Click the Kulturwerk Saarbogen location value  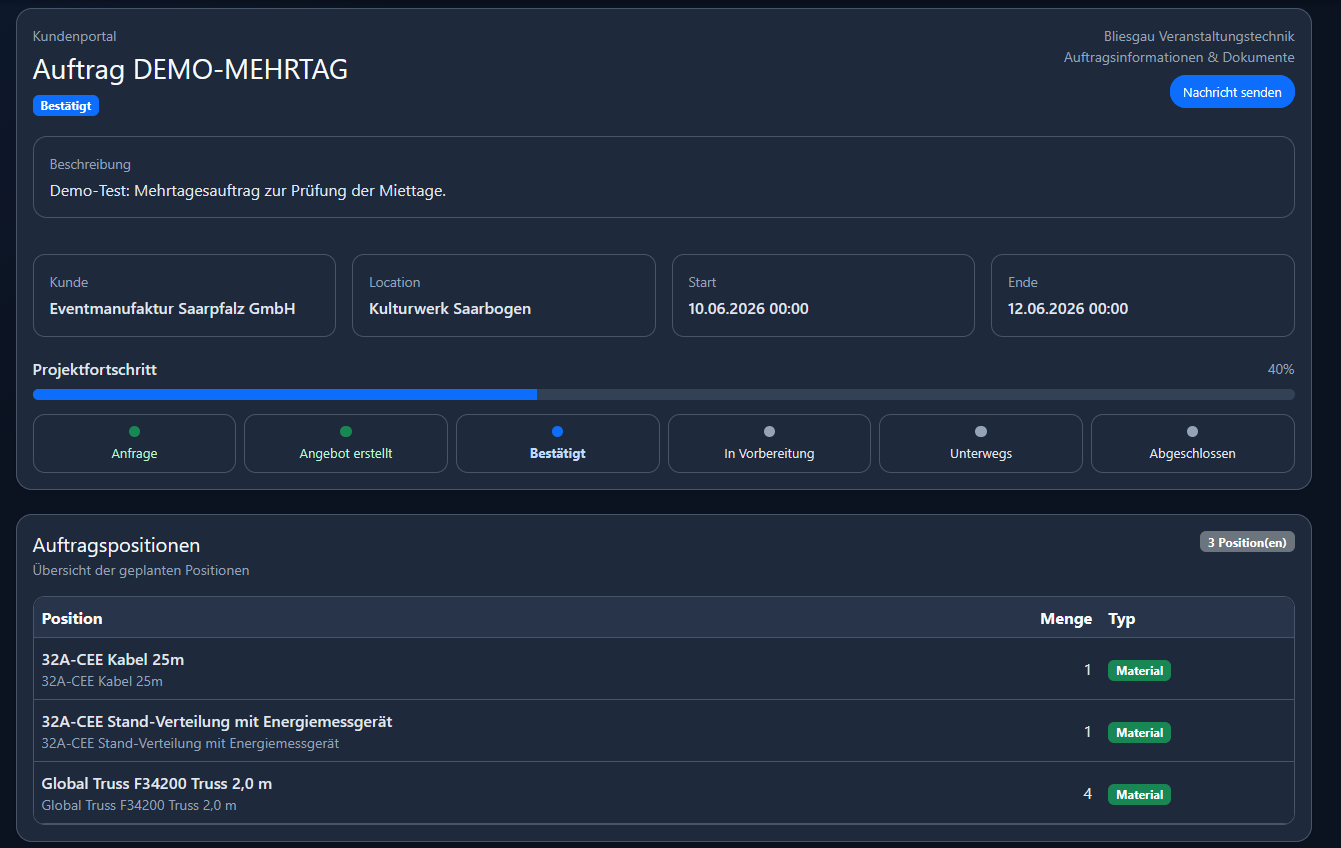450,309
